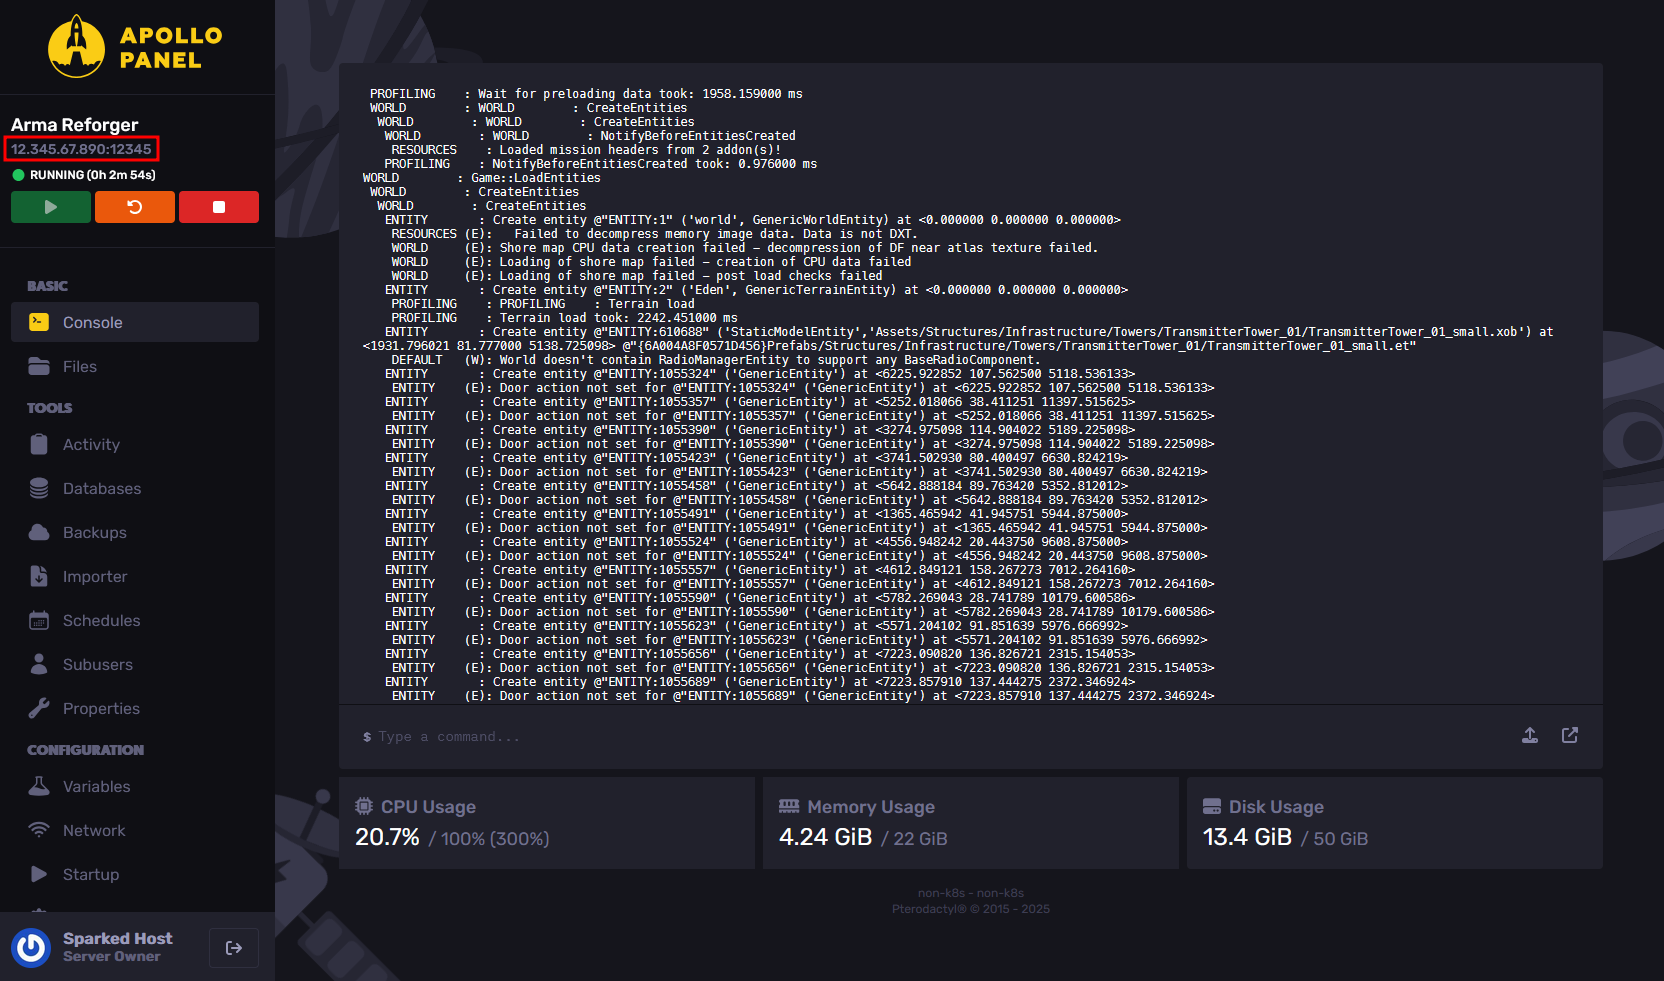Go to the Network page
This screenshot has height=981, width=1664.
(x=135, y=830)
